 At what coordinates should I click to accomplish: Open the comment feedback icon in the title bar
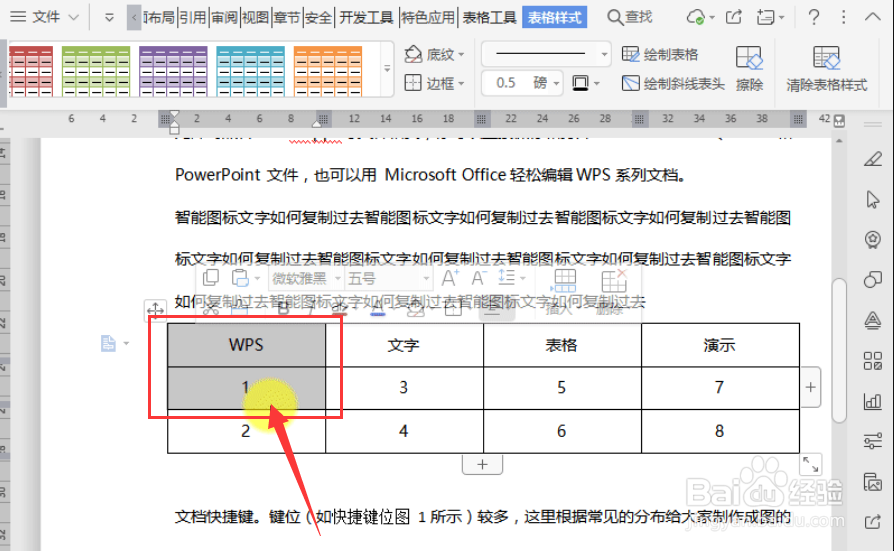(x=766, y=17)
